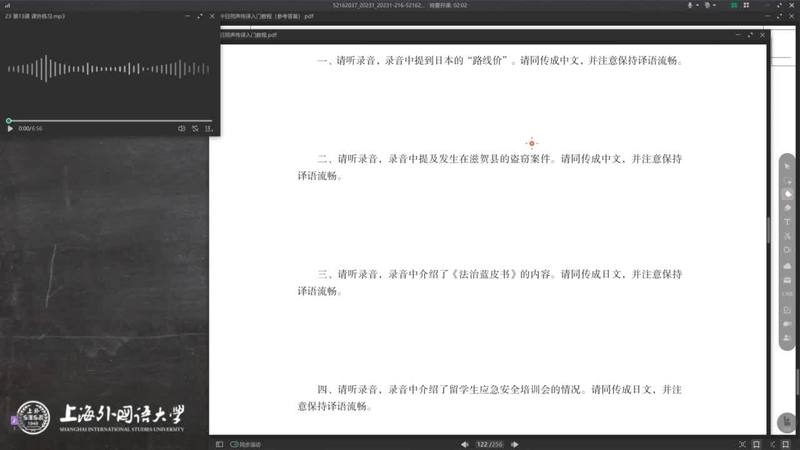Go to the previous PDF page arrow
The width and height of the screenshot is (800, 450).
click(x=464, y=443)
